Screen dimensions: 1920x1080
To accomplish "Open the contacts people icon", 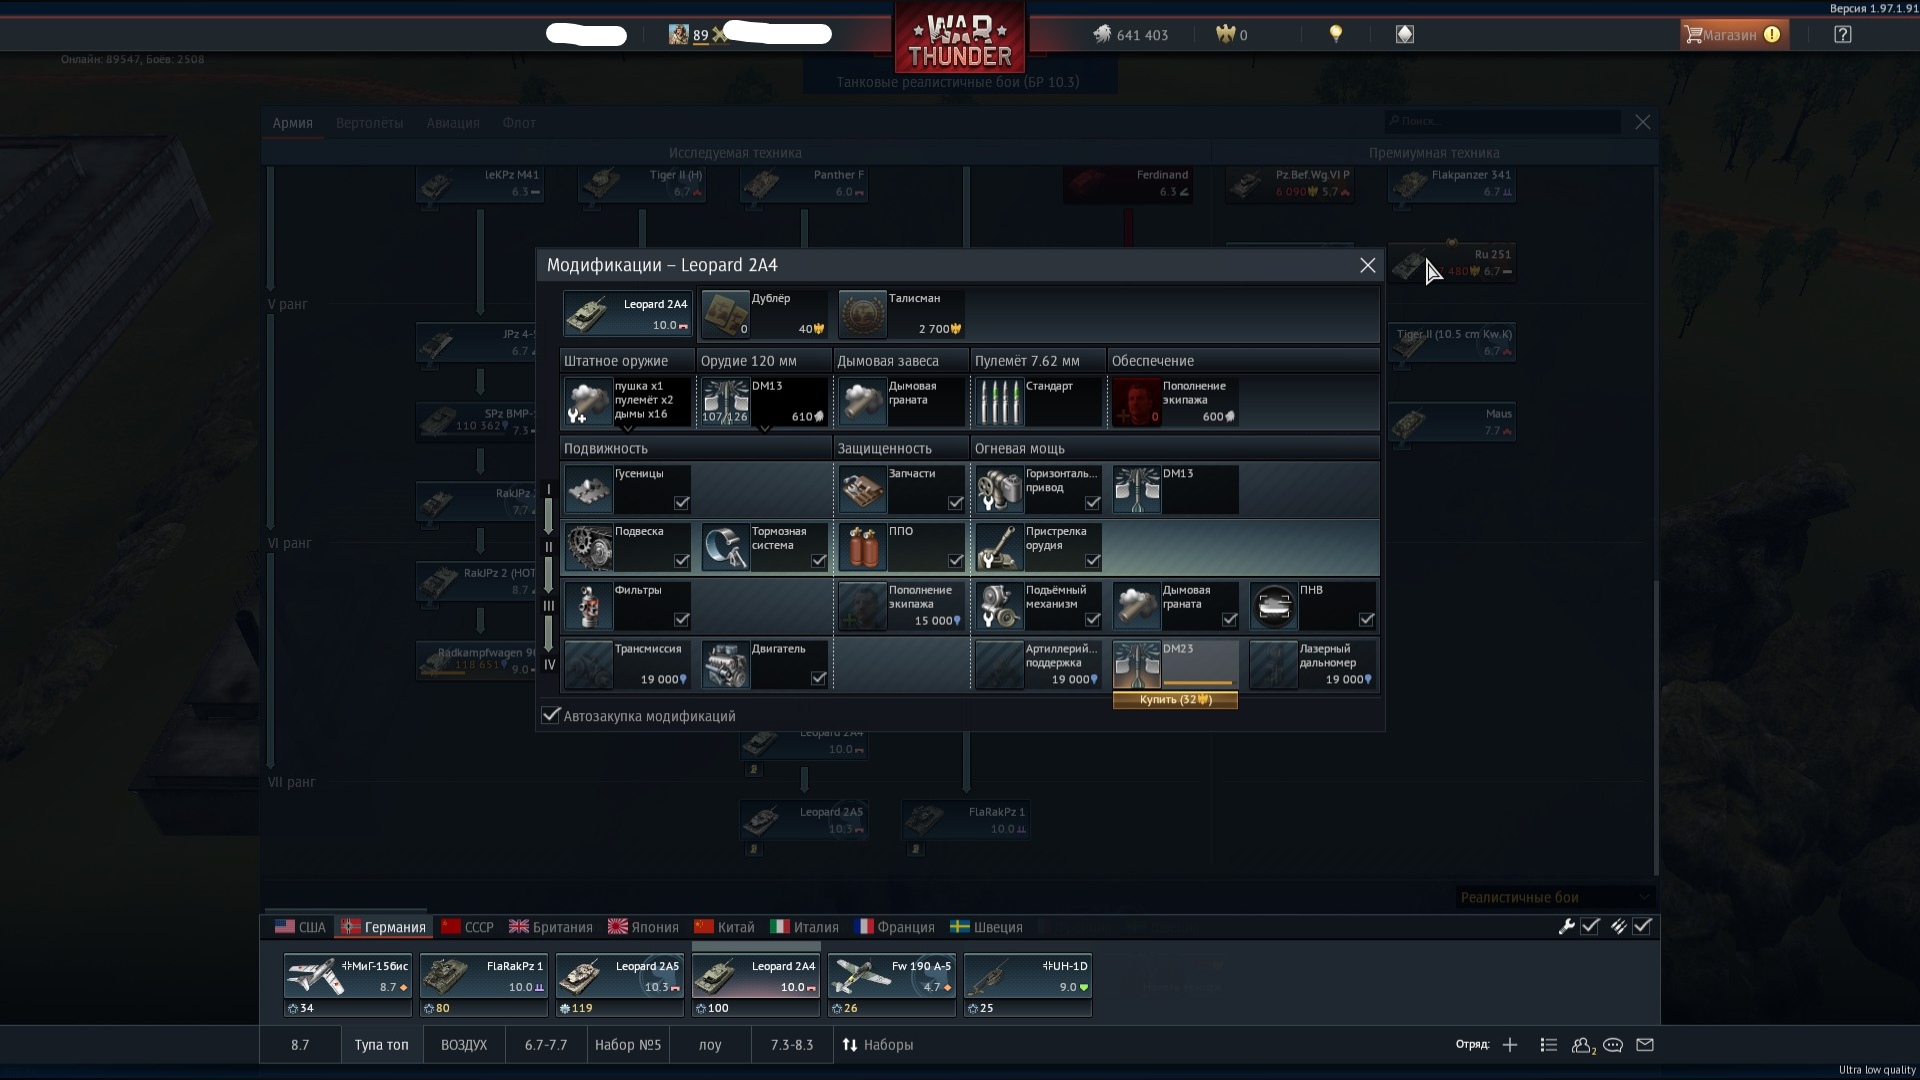I will click(1582, 1045).
